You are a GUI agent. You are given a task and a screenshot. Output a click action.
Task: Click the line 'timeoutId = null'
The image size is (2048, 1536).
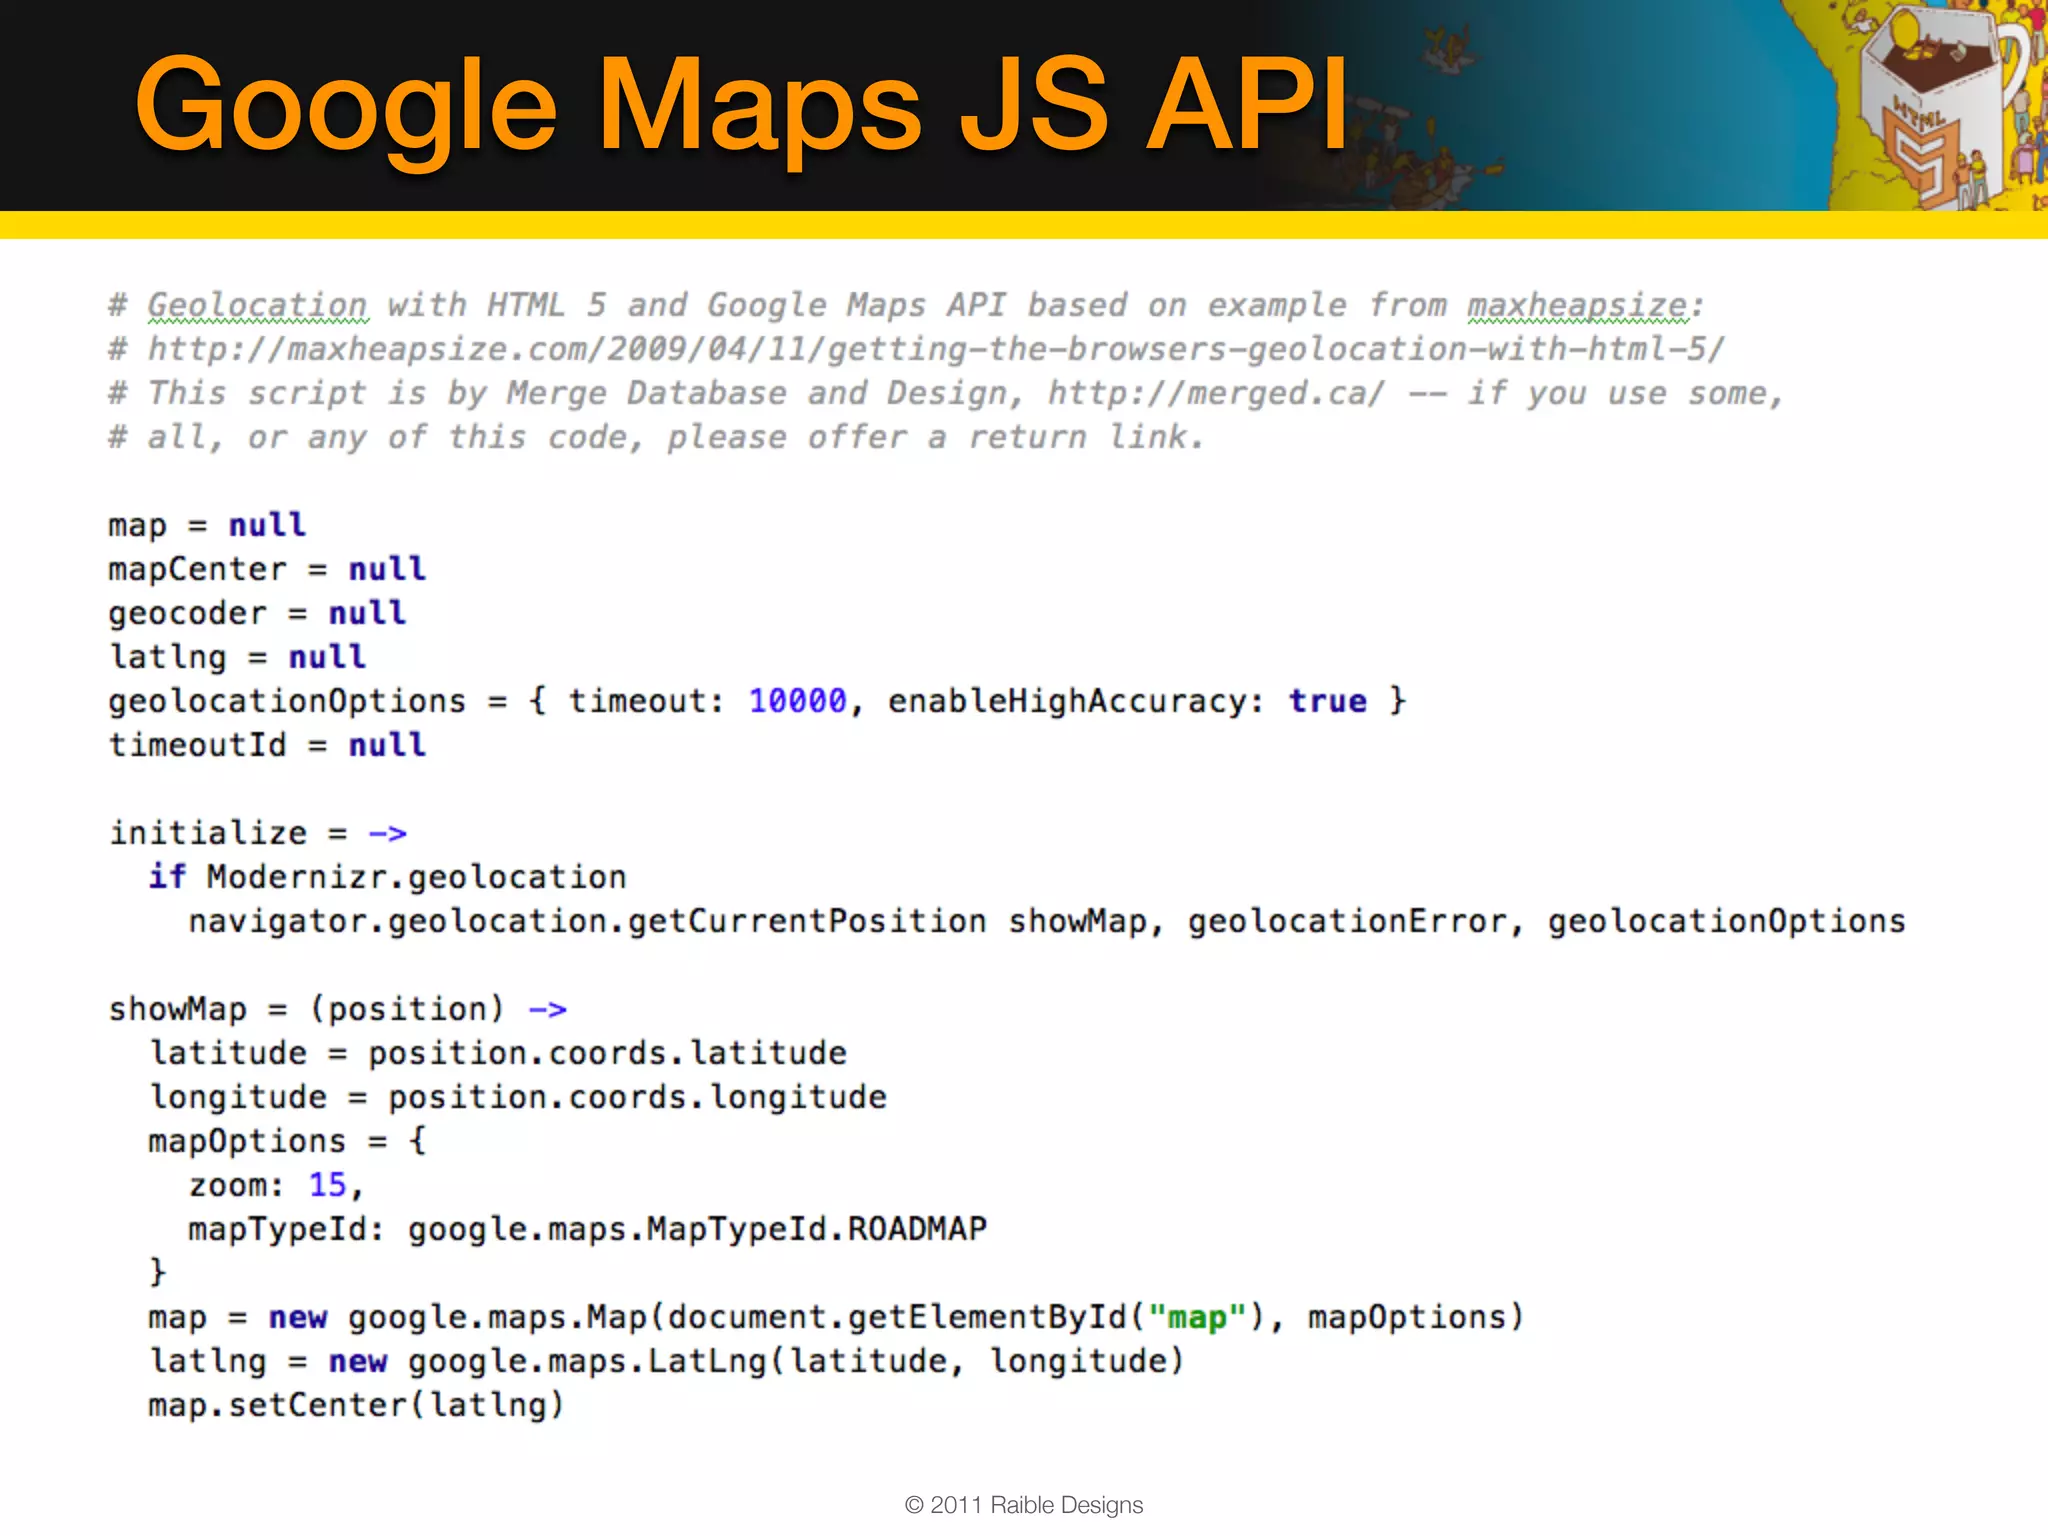click(267, 745)
